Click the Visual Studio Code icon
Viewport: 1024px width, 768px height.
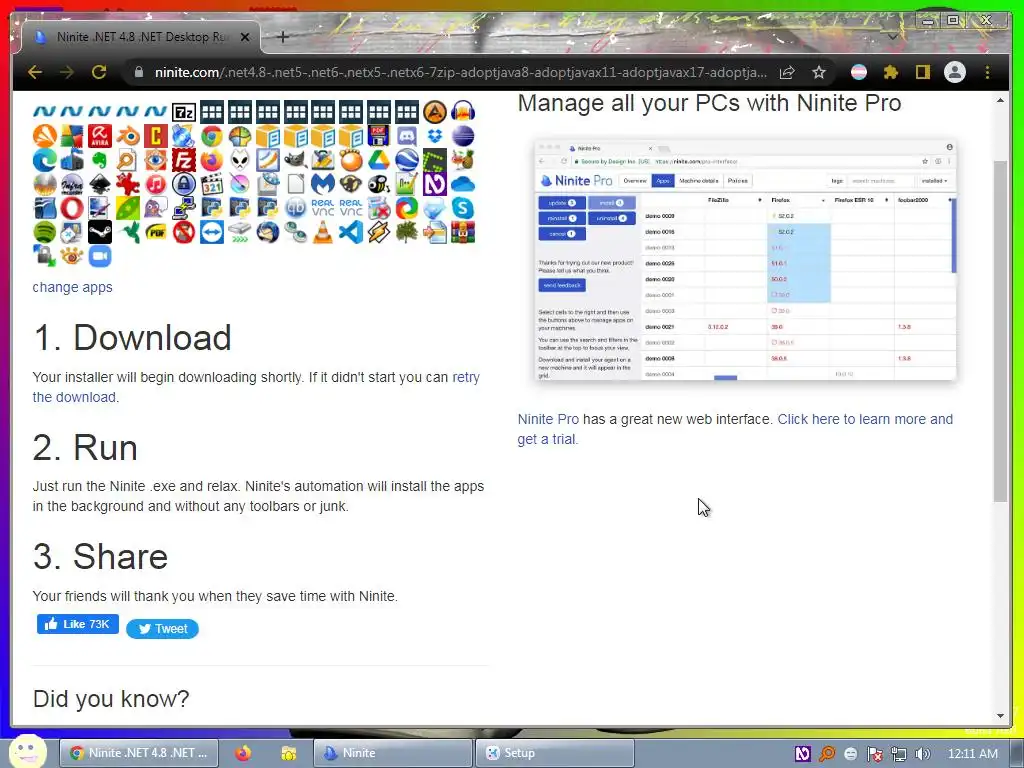351,232
